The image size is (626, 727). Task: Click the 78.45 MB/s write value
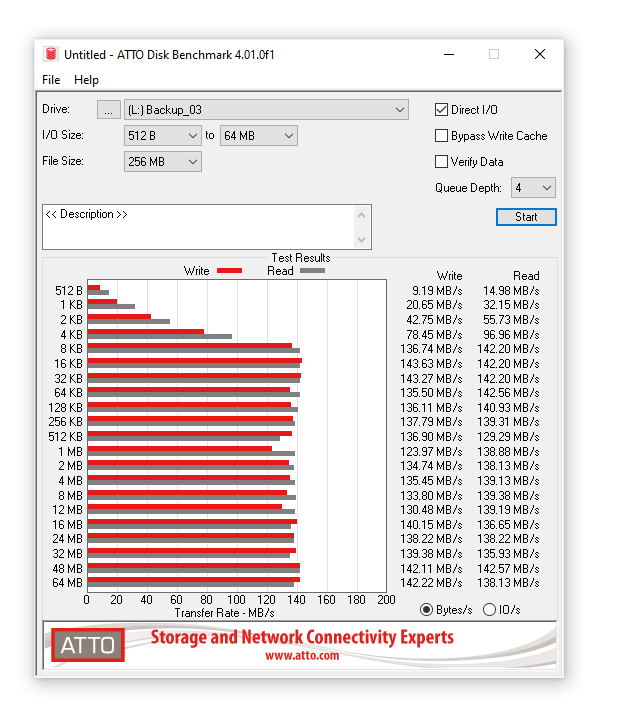pos(434,335)
